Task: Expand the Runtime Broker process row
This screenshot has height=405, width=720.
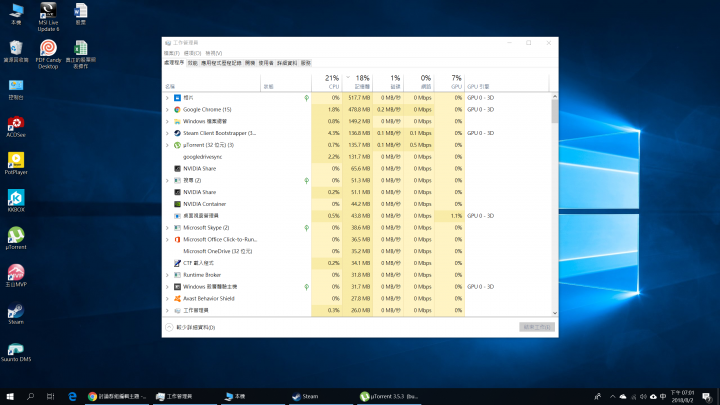Action: click(x=167, y=275)
